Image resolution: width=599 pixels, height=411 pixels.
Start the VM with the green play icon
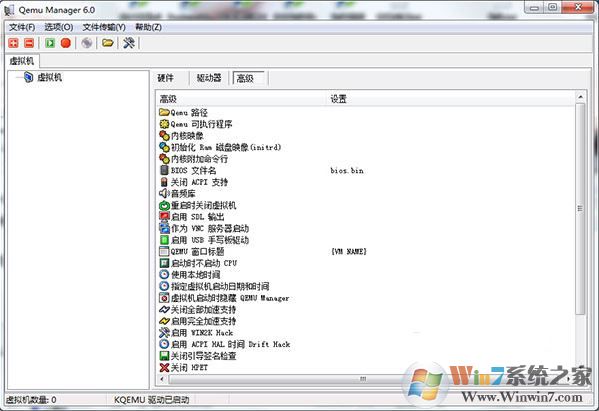pos(50,43)
